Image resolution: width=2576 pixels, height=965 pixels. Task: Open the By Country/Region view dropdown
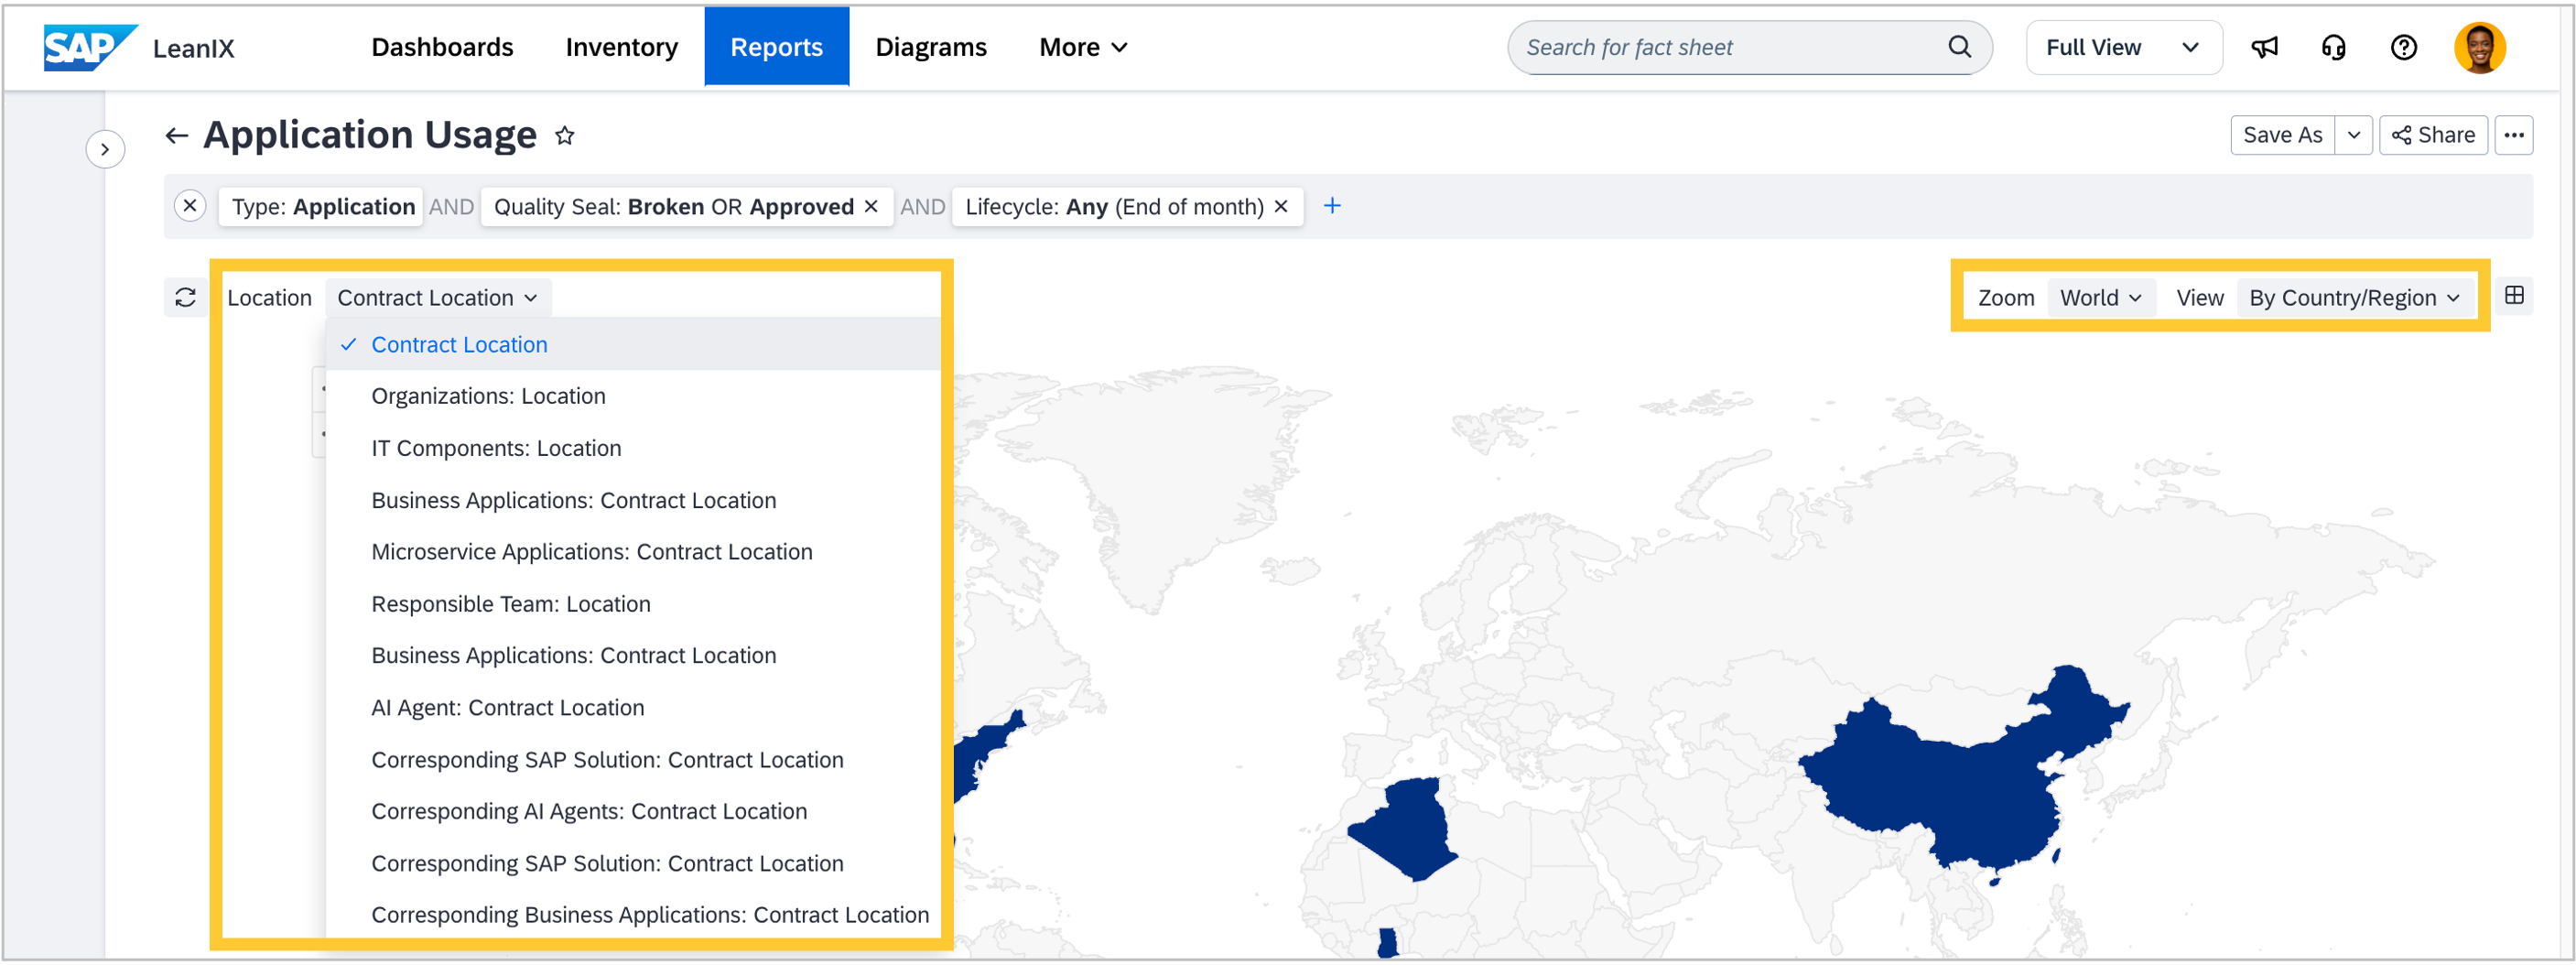pos(2353,298)
